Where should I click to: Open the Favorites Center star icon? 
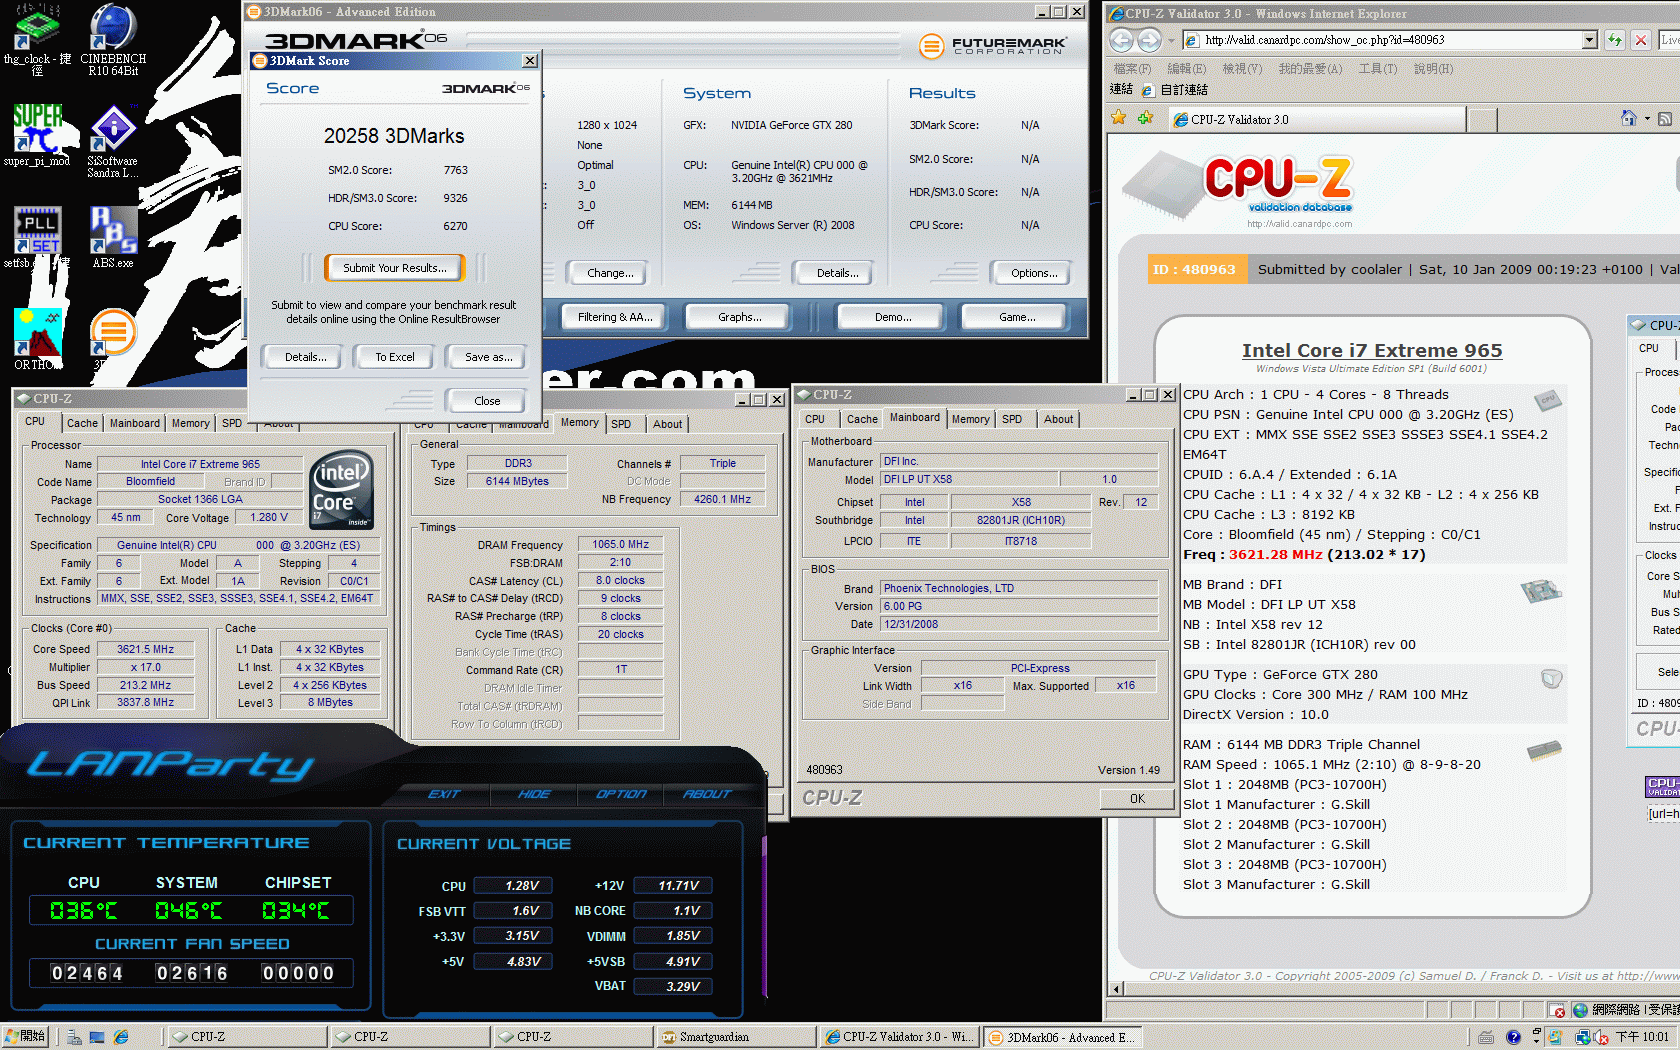tap(1118, 118)
